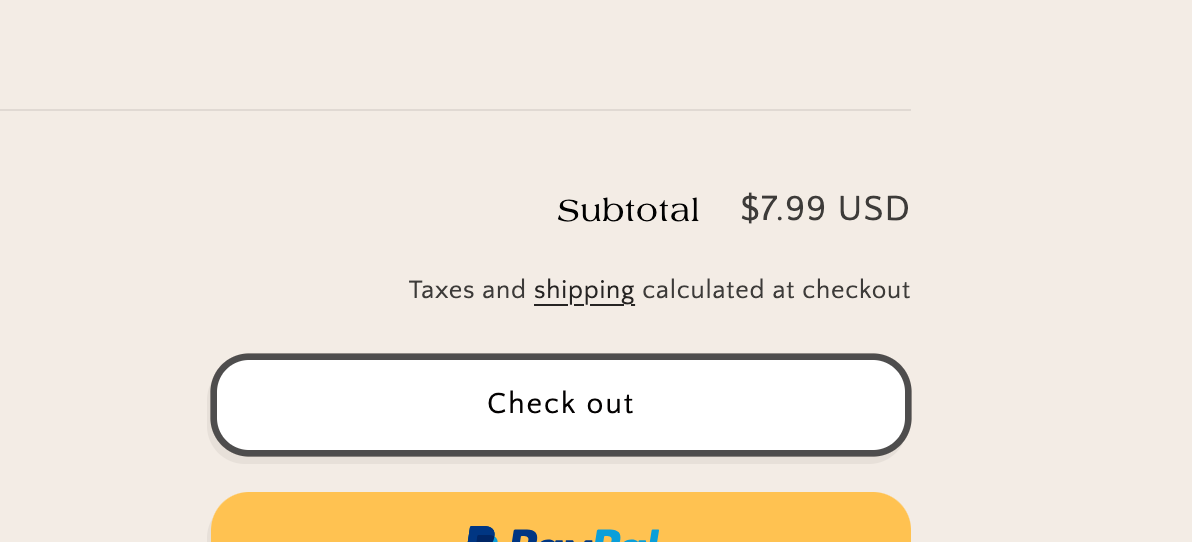1192x542 pixels.
Task: Click the Check out button
Action: (x=560, y=404)
